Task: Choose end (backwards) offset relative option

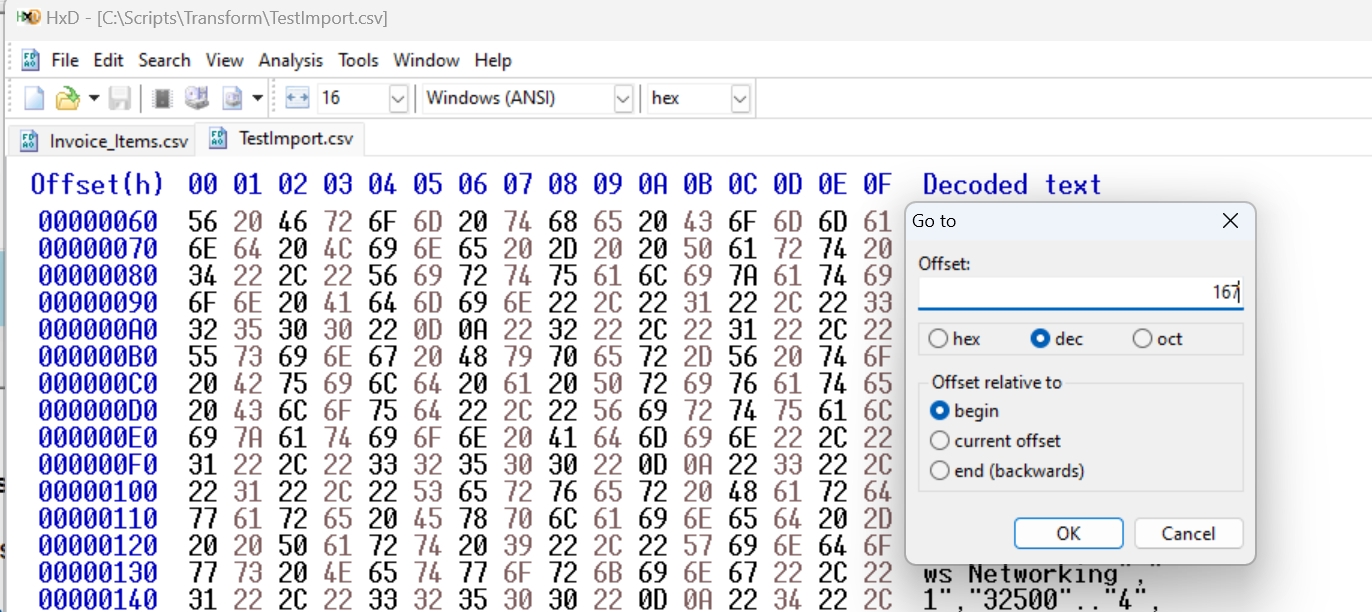Action: [x=940, y=470]
